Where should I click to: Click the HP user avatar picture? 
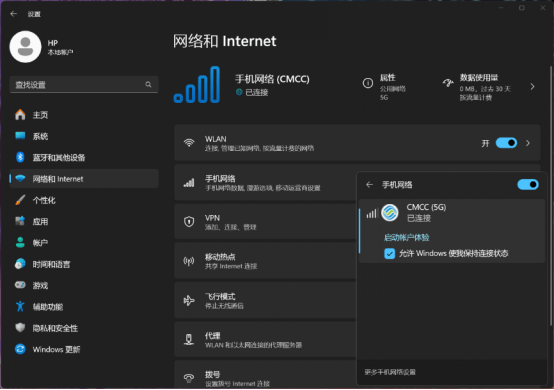click(25, 47)
